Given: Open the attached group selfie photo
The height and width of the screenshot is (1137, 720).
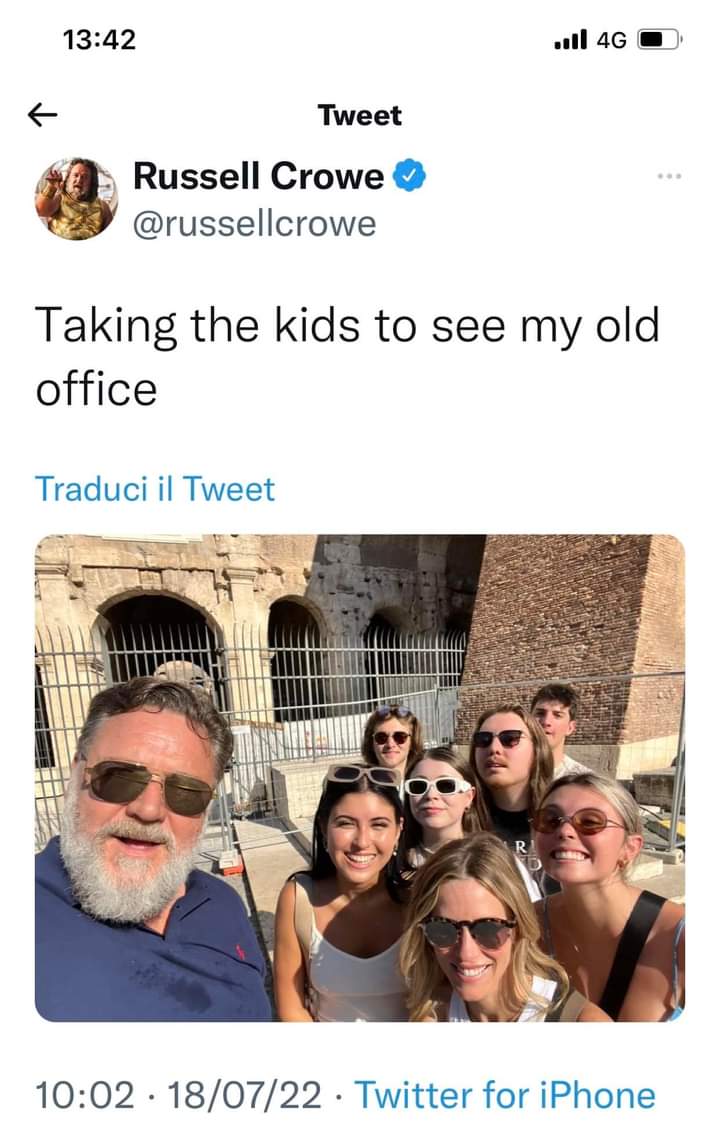Looking at the screenshot, I should tap(360, 778).
